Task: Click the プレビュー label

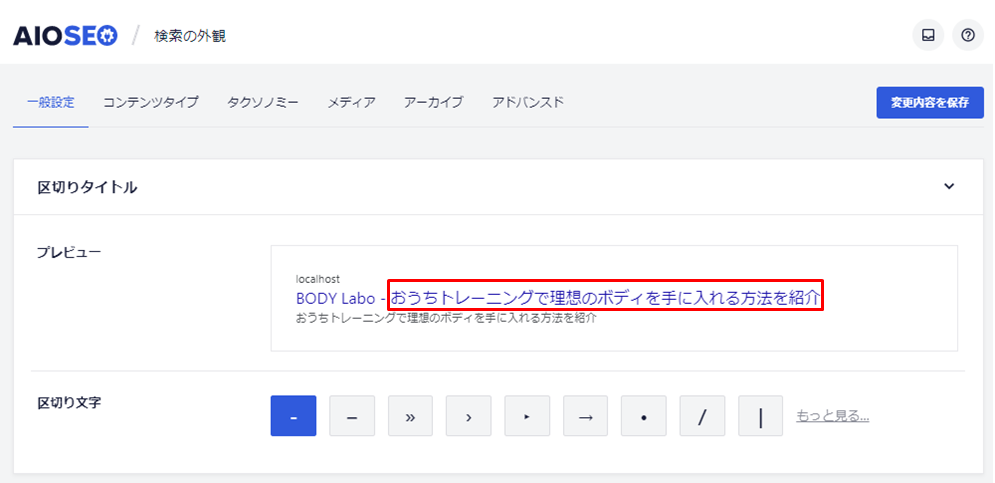Action: (x=69, y=252)
